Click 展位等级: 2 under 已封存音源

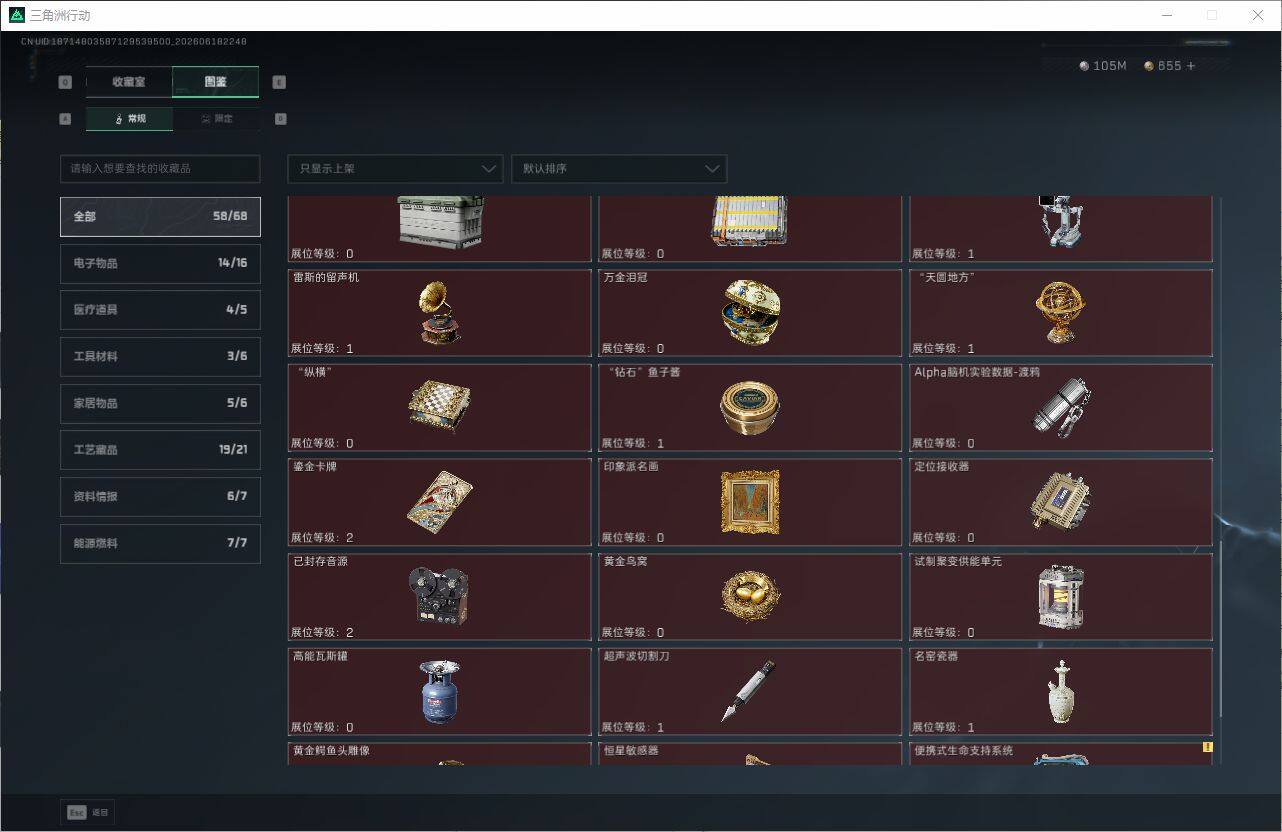(322, 633)
